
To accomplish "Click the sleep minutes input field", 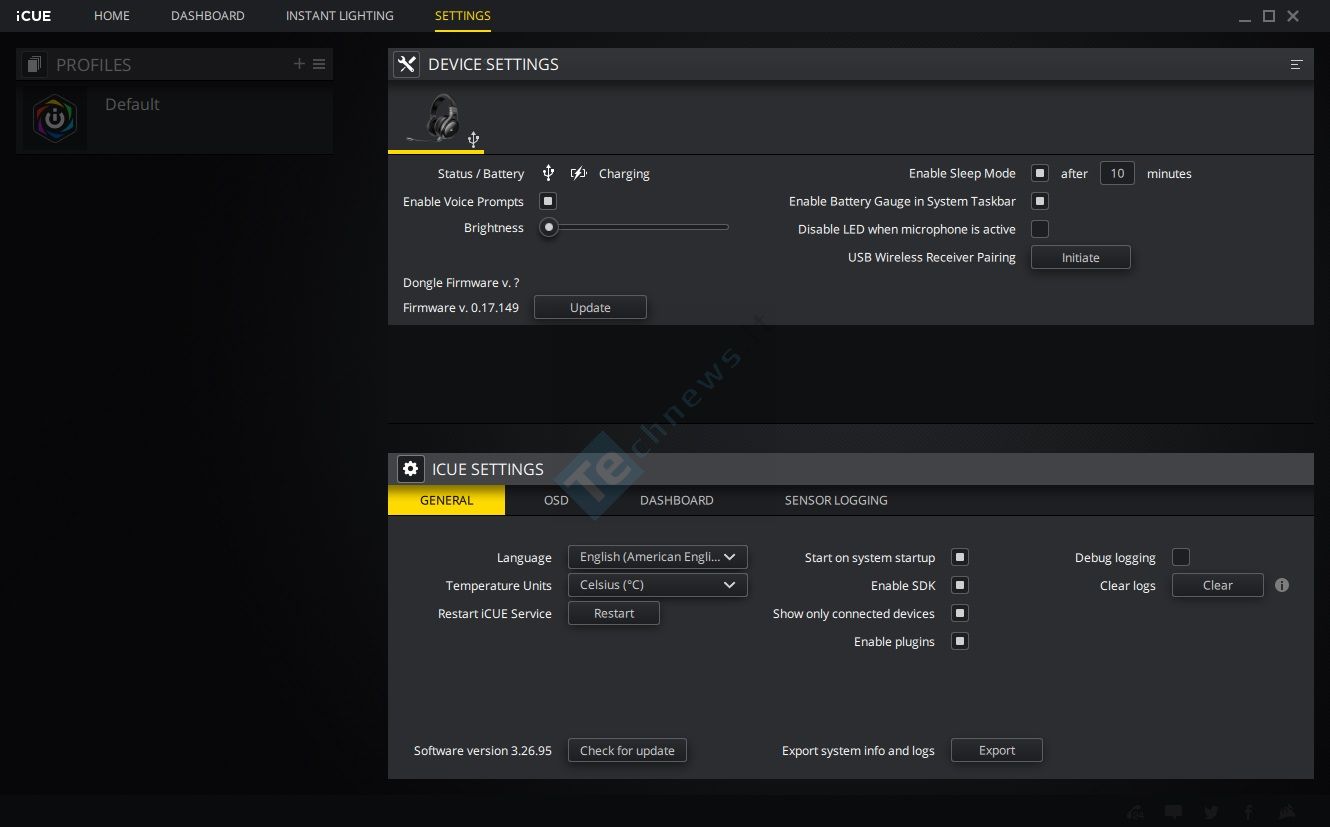I will [1117, 173].
